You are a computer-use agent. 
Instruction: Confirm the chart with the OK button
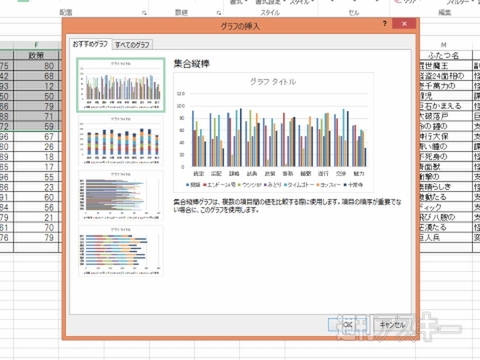pyautogui.click(x=347, y=325)
